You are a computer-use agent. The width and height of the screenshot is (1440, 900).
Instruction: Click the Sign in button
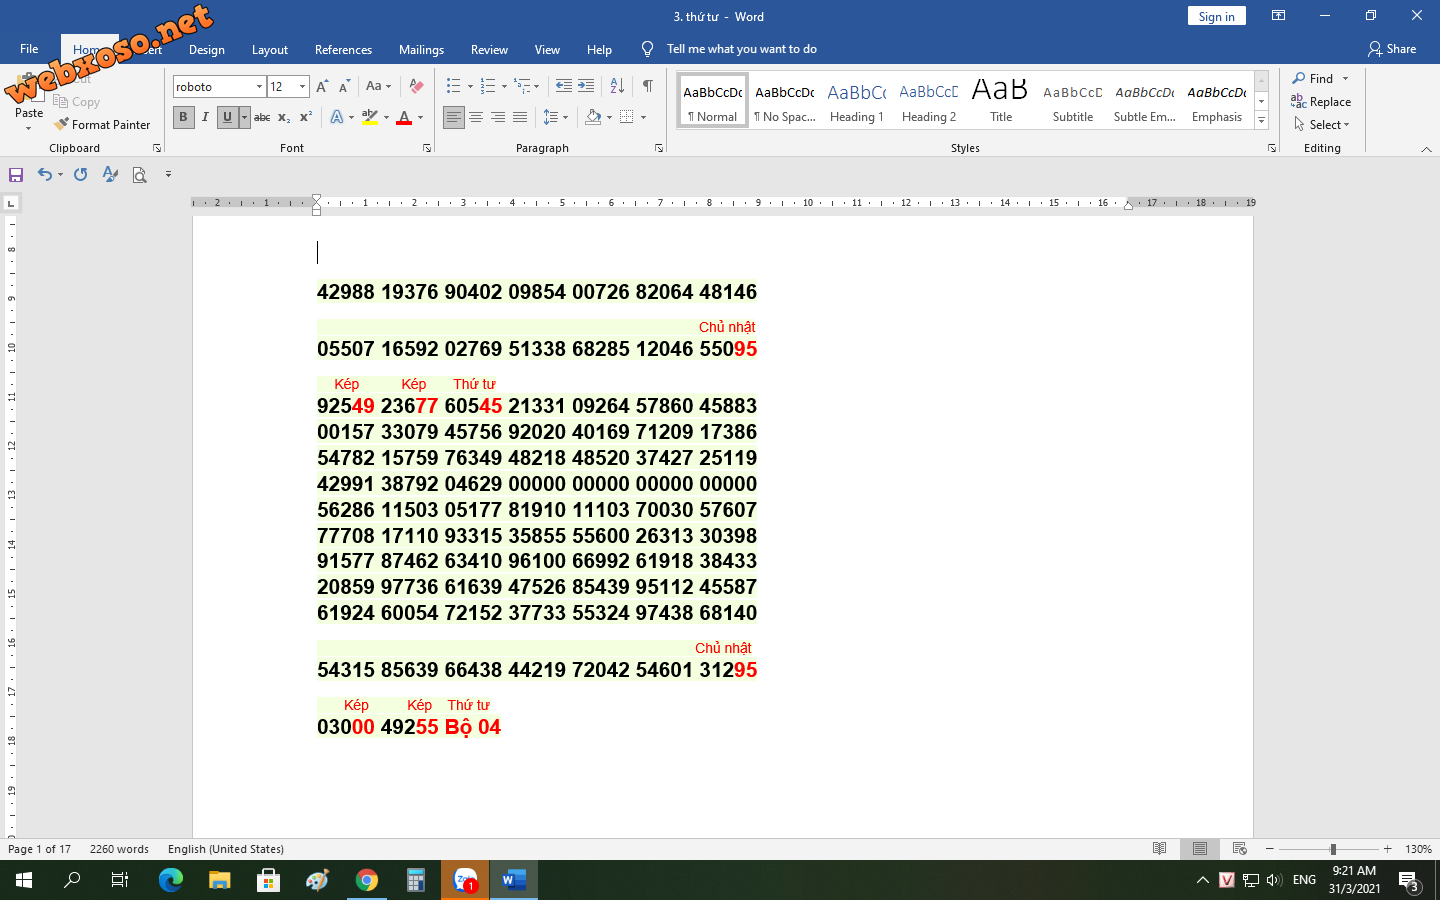click(1216, 17)
